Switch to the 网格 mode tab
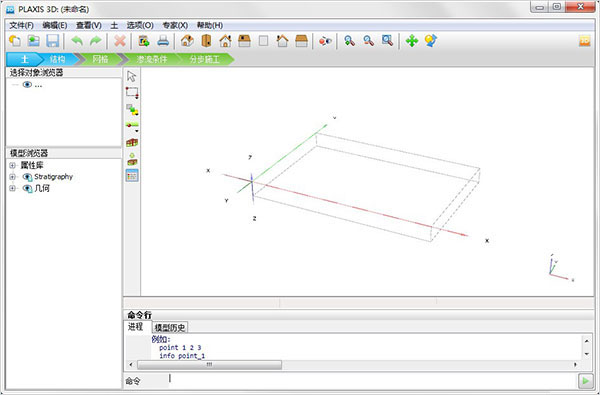This screenshot has width=600, height=395. tap(100, 59)
